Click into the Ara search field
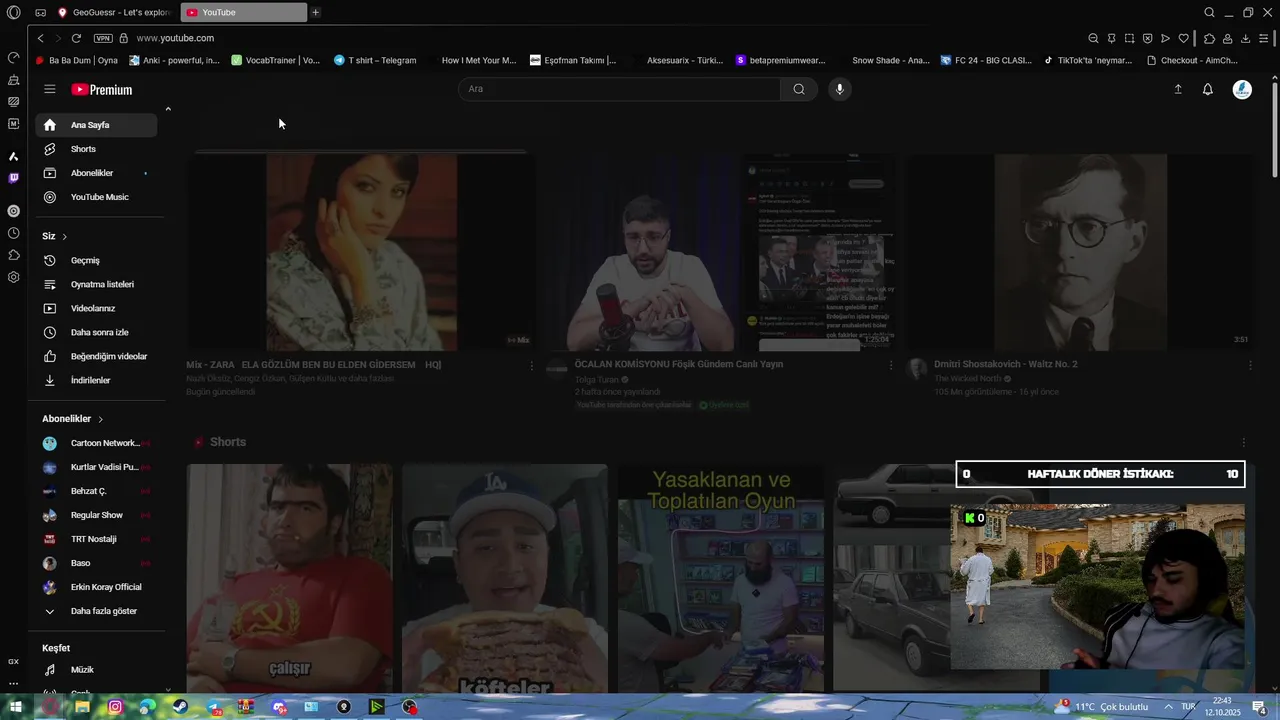The height and width of the screenshot is (720, 1280). coord(620,89)
